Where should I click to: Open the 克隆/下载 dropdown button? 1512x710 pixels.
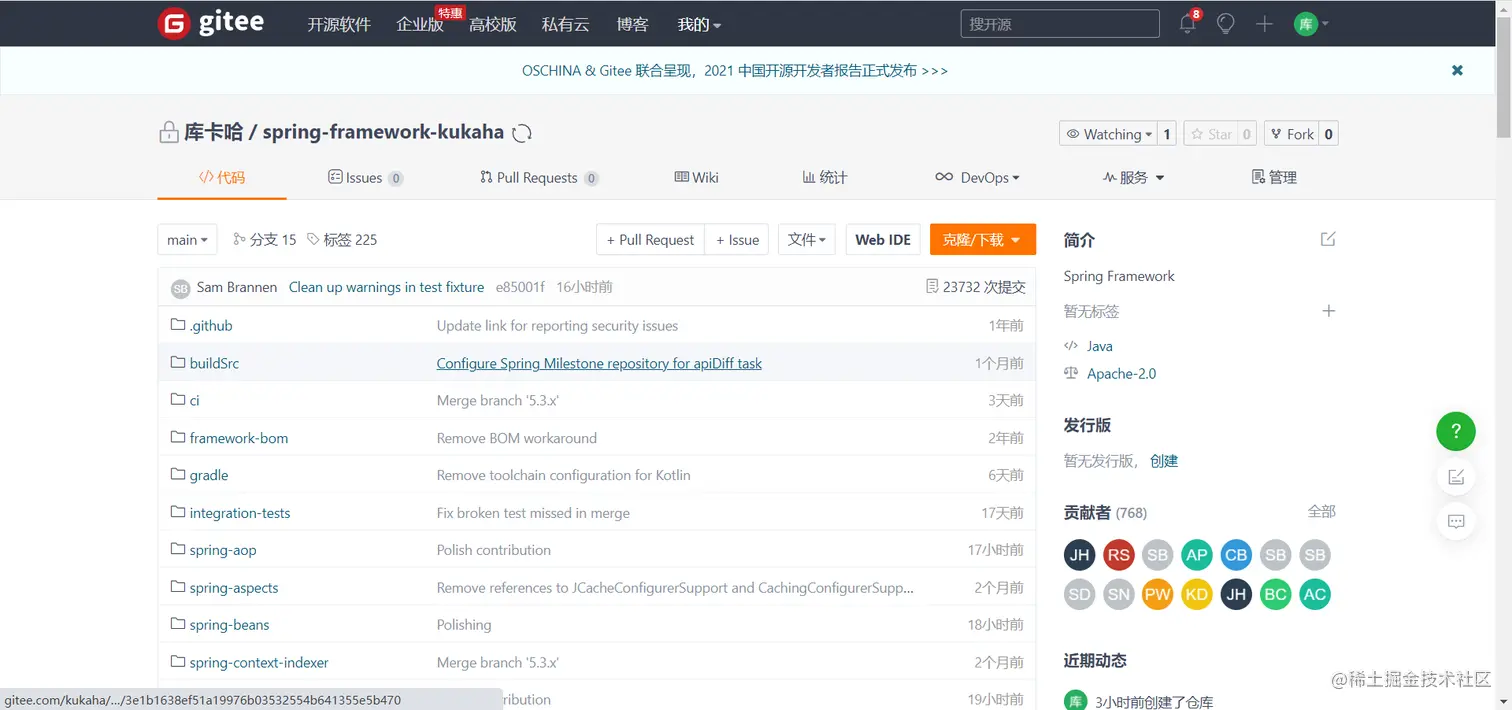(x=983, y=239)
